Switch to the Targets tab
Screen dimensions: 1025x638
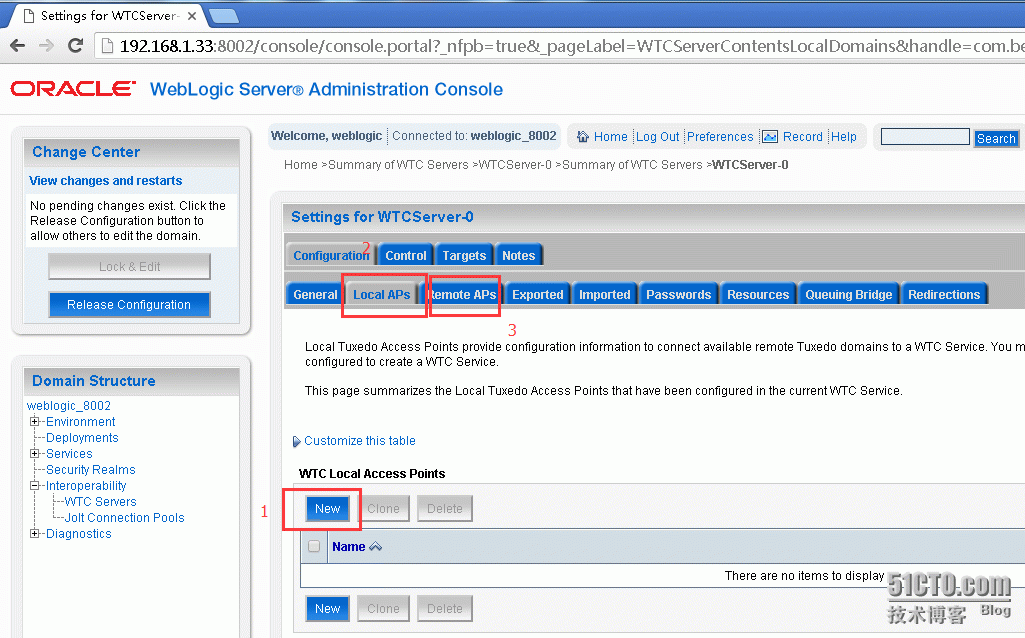(x=464, y=256)
